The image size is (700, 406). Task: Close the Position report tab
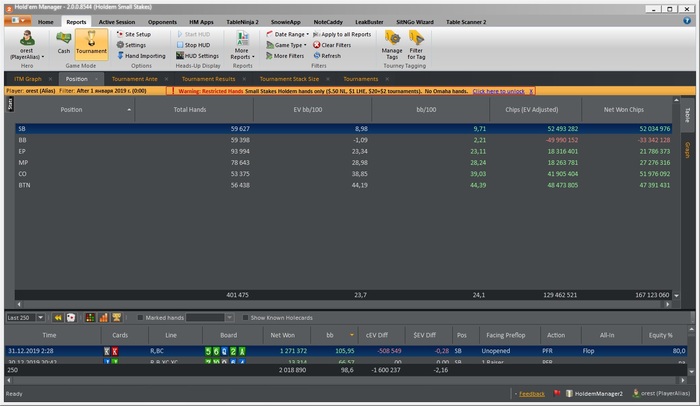click(96, 79)
